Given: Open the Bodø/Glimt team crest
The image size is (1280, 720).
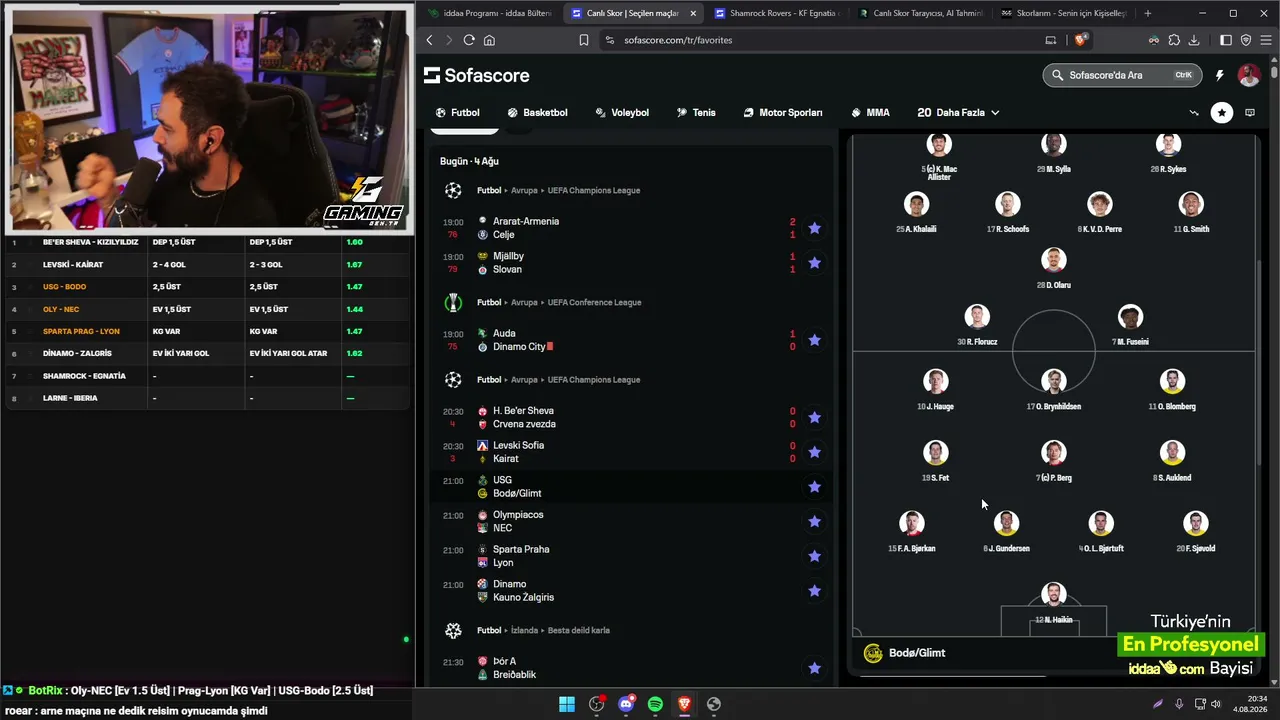Looking at the screenshot, I should [x=873, y=653].
